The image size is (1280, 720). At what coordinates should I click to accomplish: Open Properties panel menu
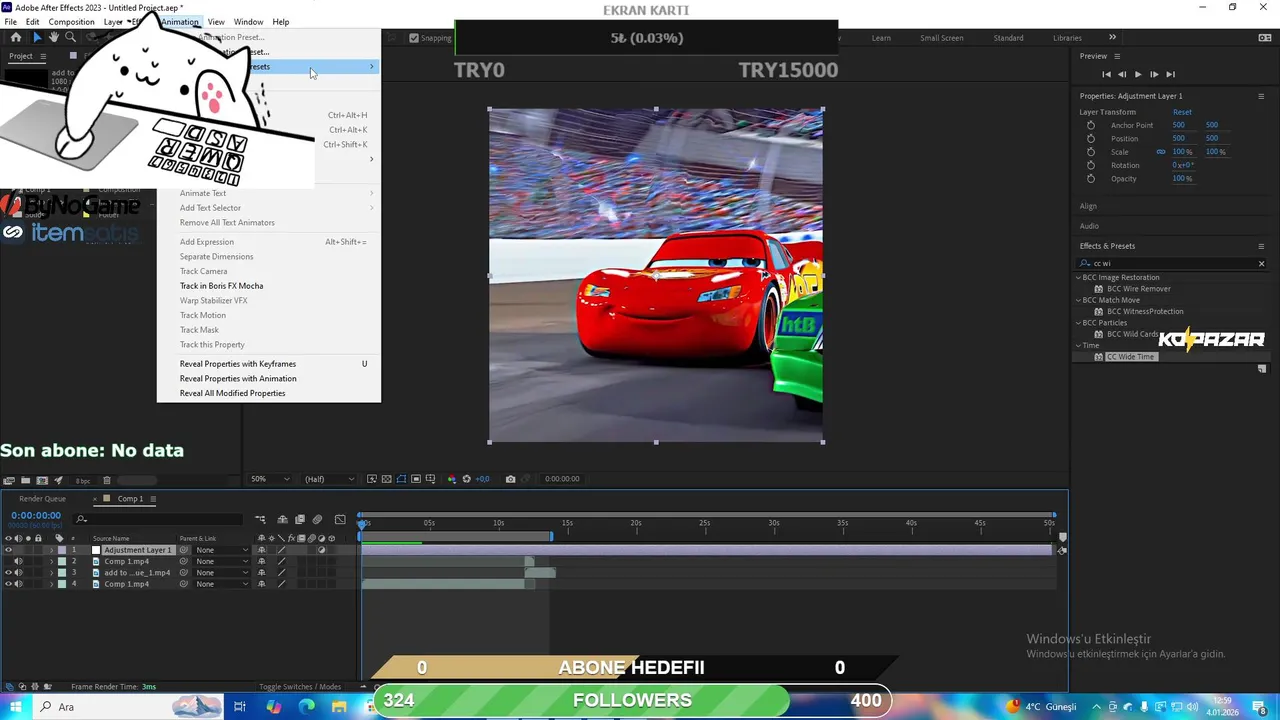[1261, 96]
